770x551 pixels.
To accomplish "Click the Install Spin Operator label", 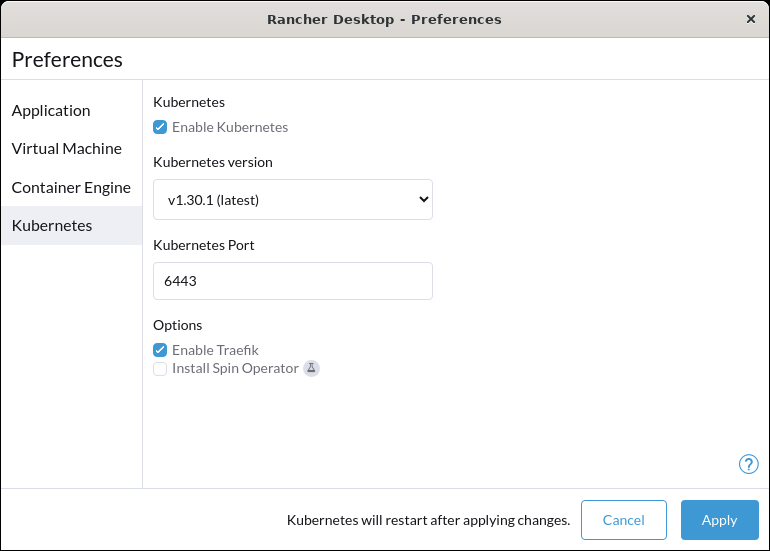I will [x=235, y=368].
